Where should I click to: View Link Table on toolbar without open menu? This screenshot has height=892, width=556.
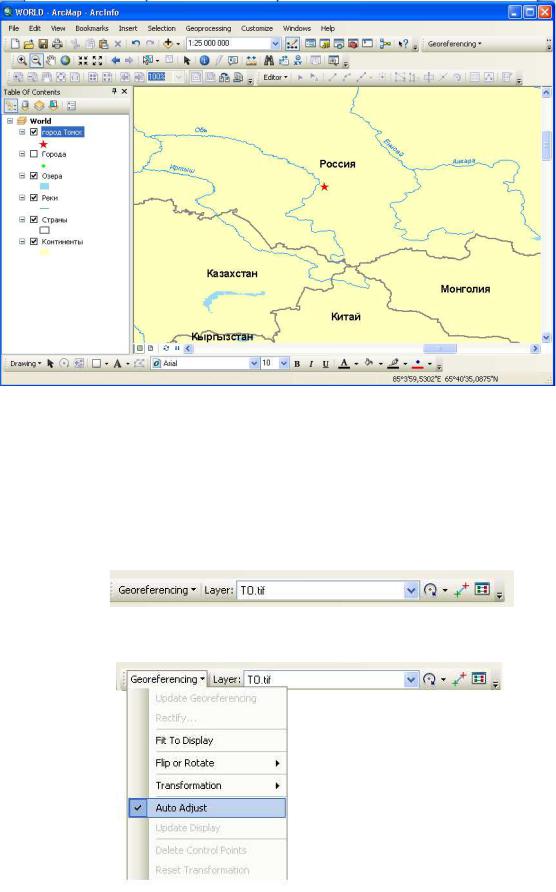(482, 589)
